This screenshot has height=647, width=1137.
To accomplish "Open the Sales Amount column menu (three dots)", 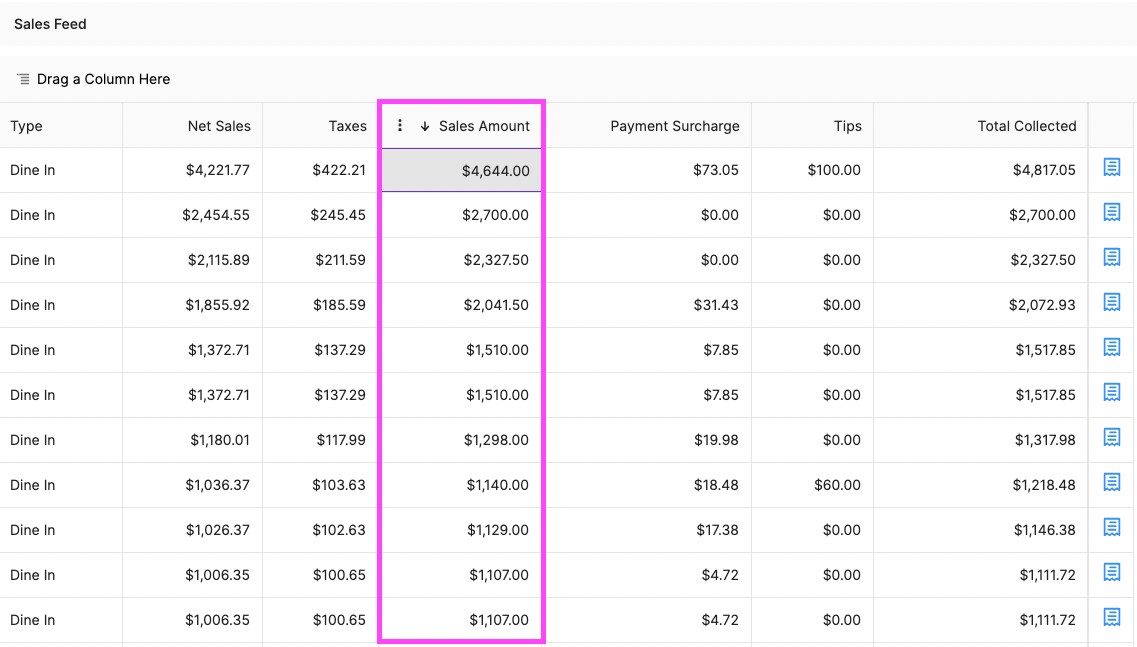I will tap(400, 126).
